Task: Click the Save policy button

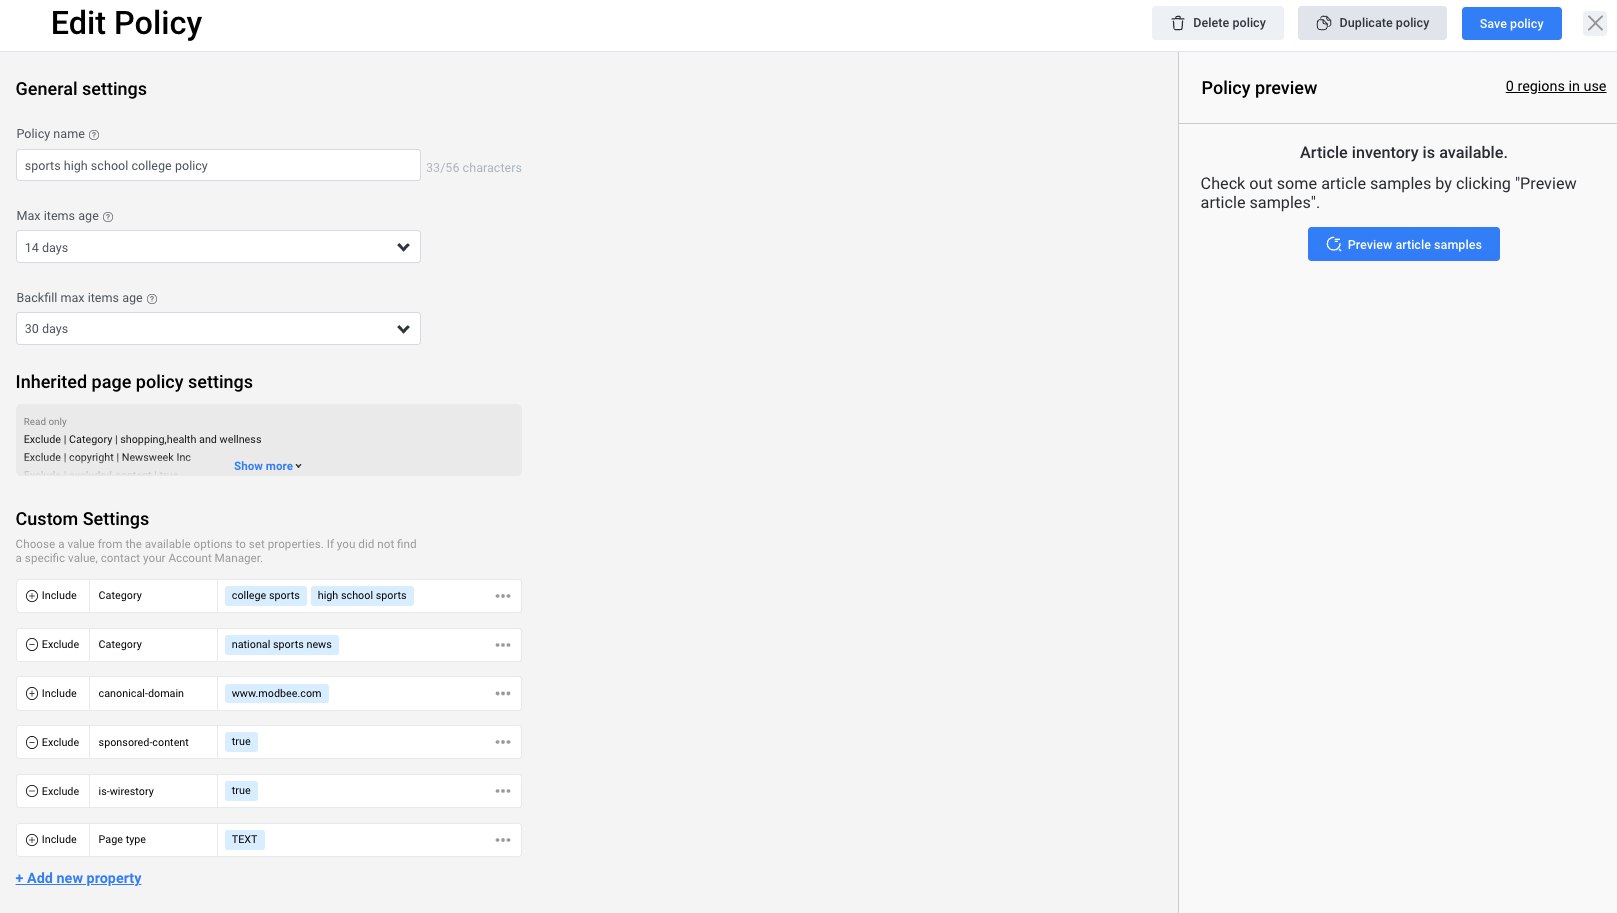Action: [1511, 23]
